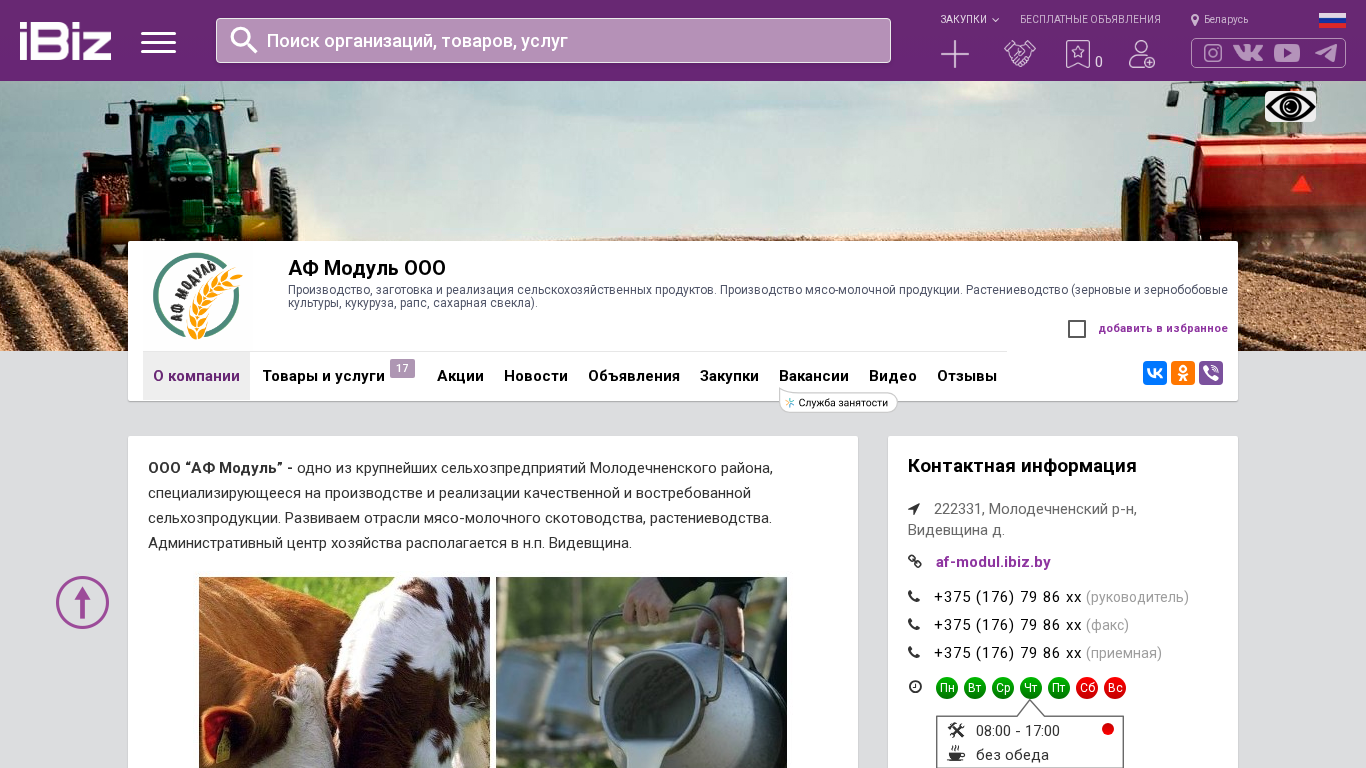Viewport: 1366px width, 768px height.
Task: Select Sunday (Вс) schedule circle
Action: pos(1115,688)
